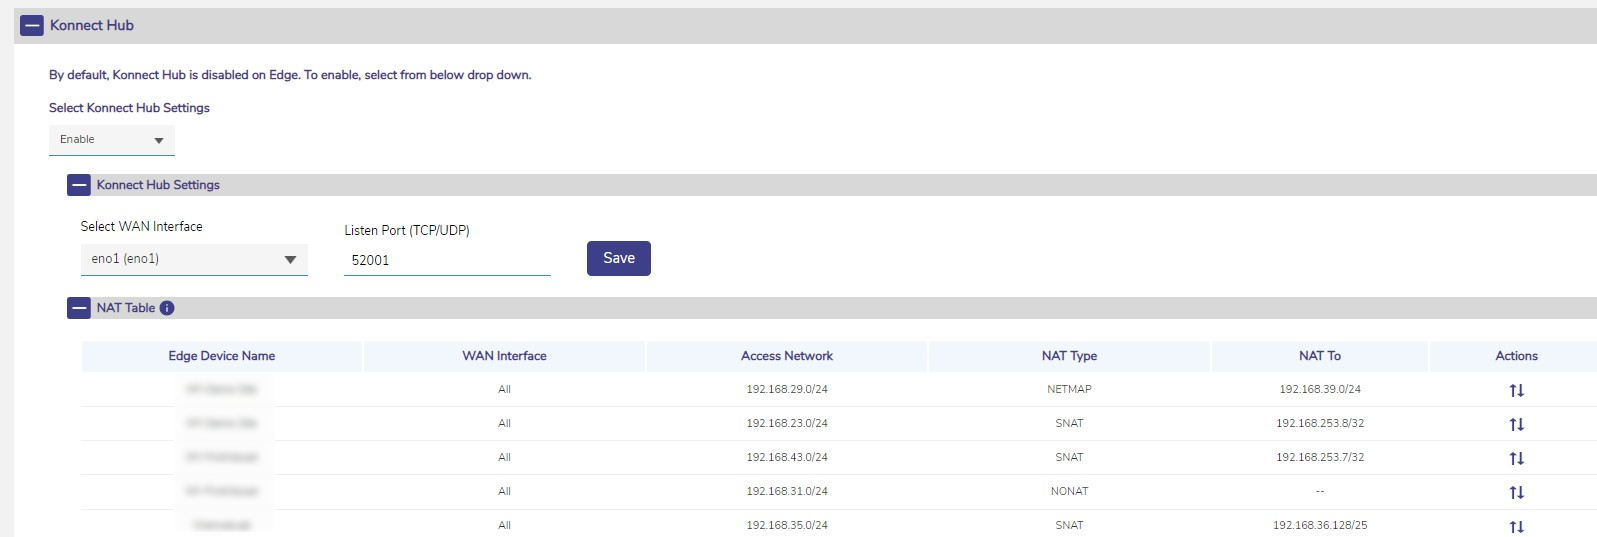Click reorder arrows for 192.168.43.0/24 row
This screenshot has width=1597, height=537.
click(1516, 458)
